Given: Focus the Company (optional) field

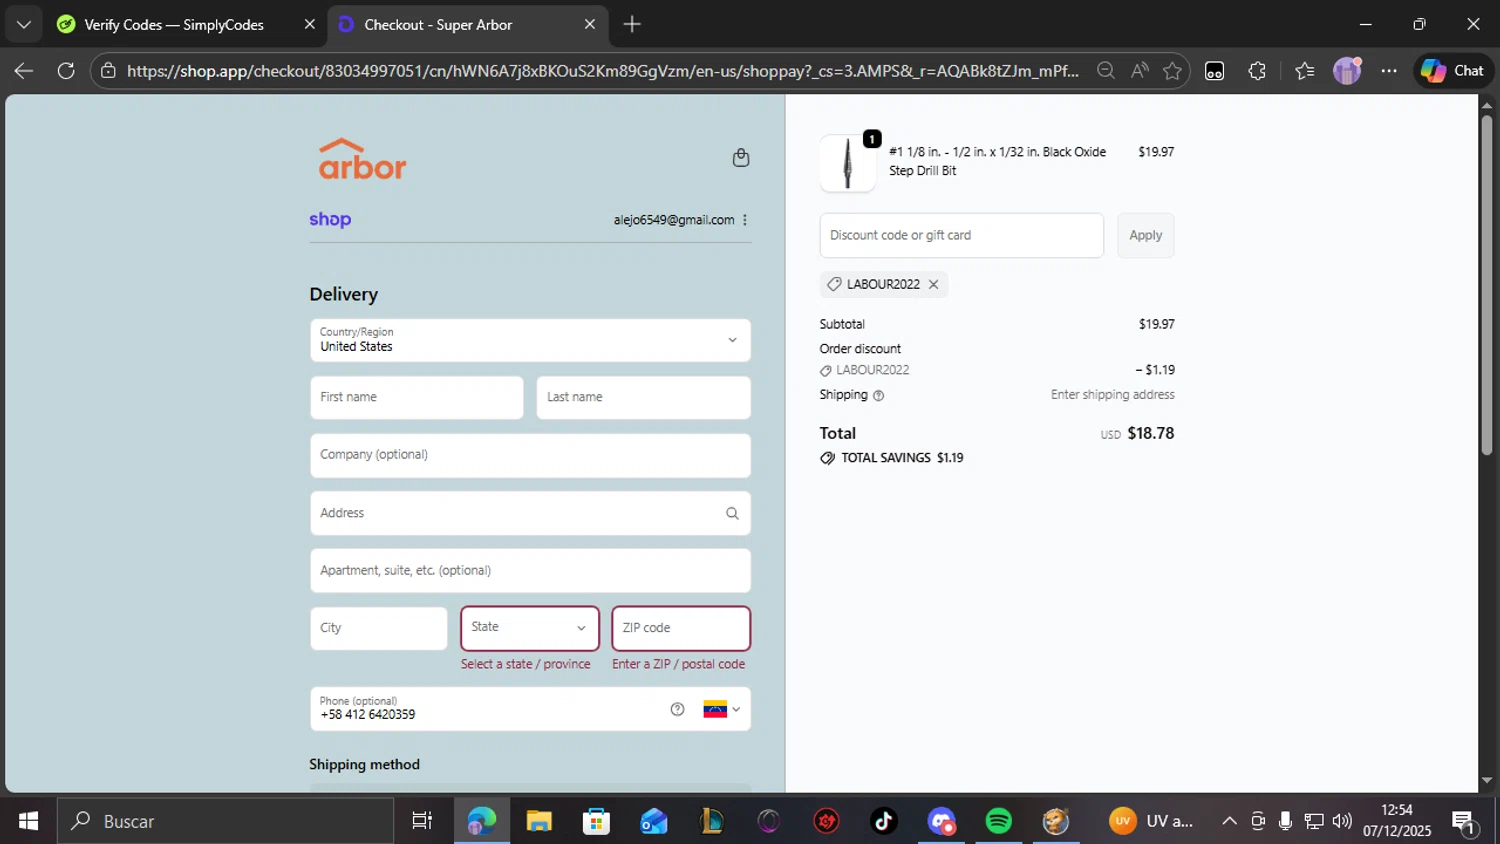Looking at the screenshot, I should (x=530, y=455).
